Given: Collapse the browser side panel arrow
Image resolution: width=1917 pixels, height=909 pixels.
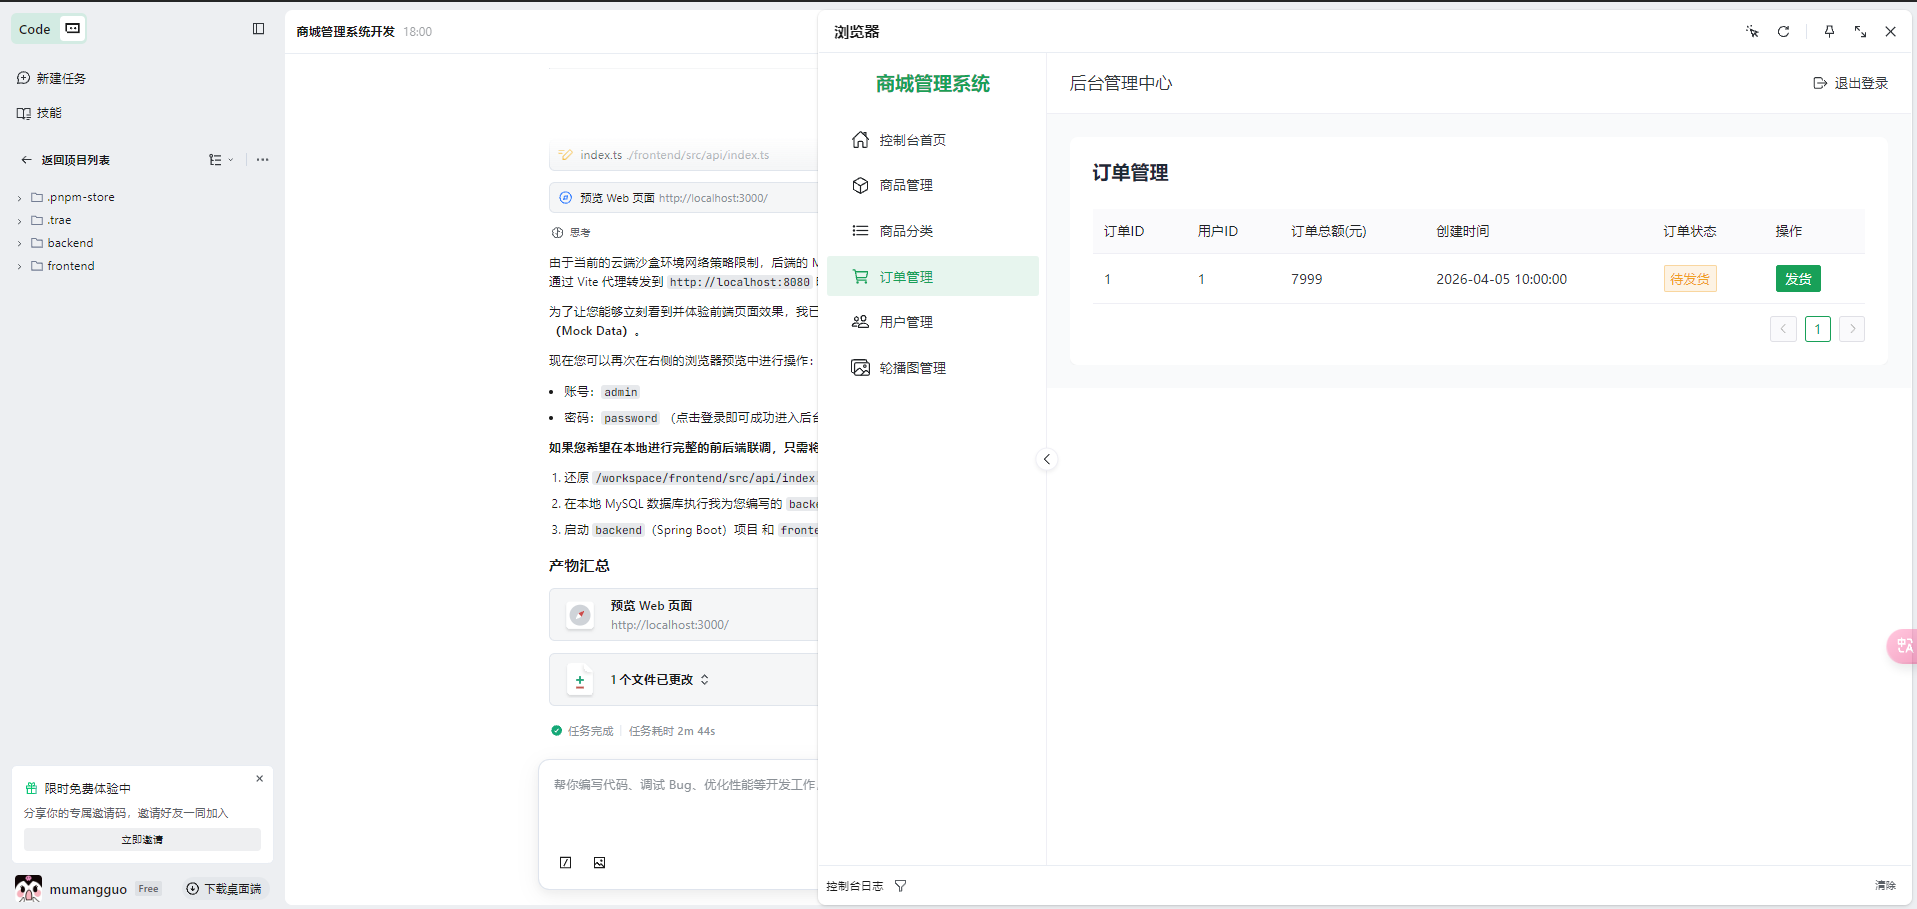Looking at the screenshot, I should [x=1046, y=460].
